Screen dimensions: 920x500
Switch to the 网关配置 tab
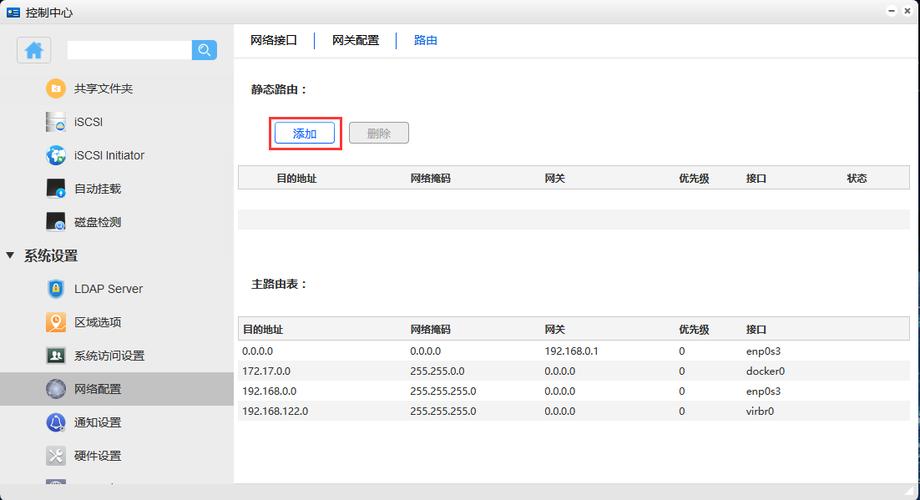click(x=356, y=40)
